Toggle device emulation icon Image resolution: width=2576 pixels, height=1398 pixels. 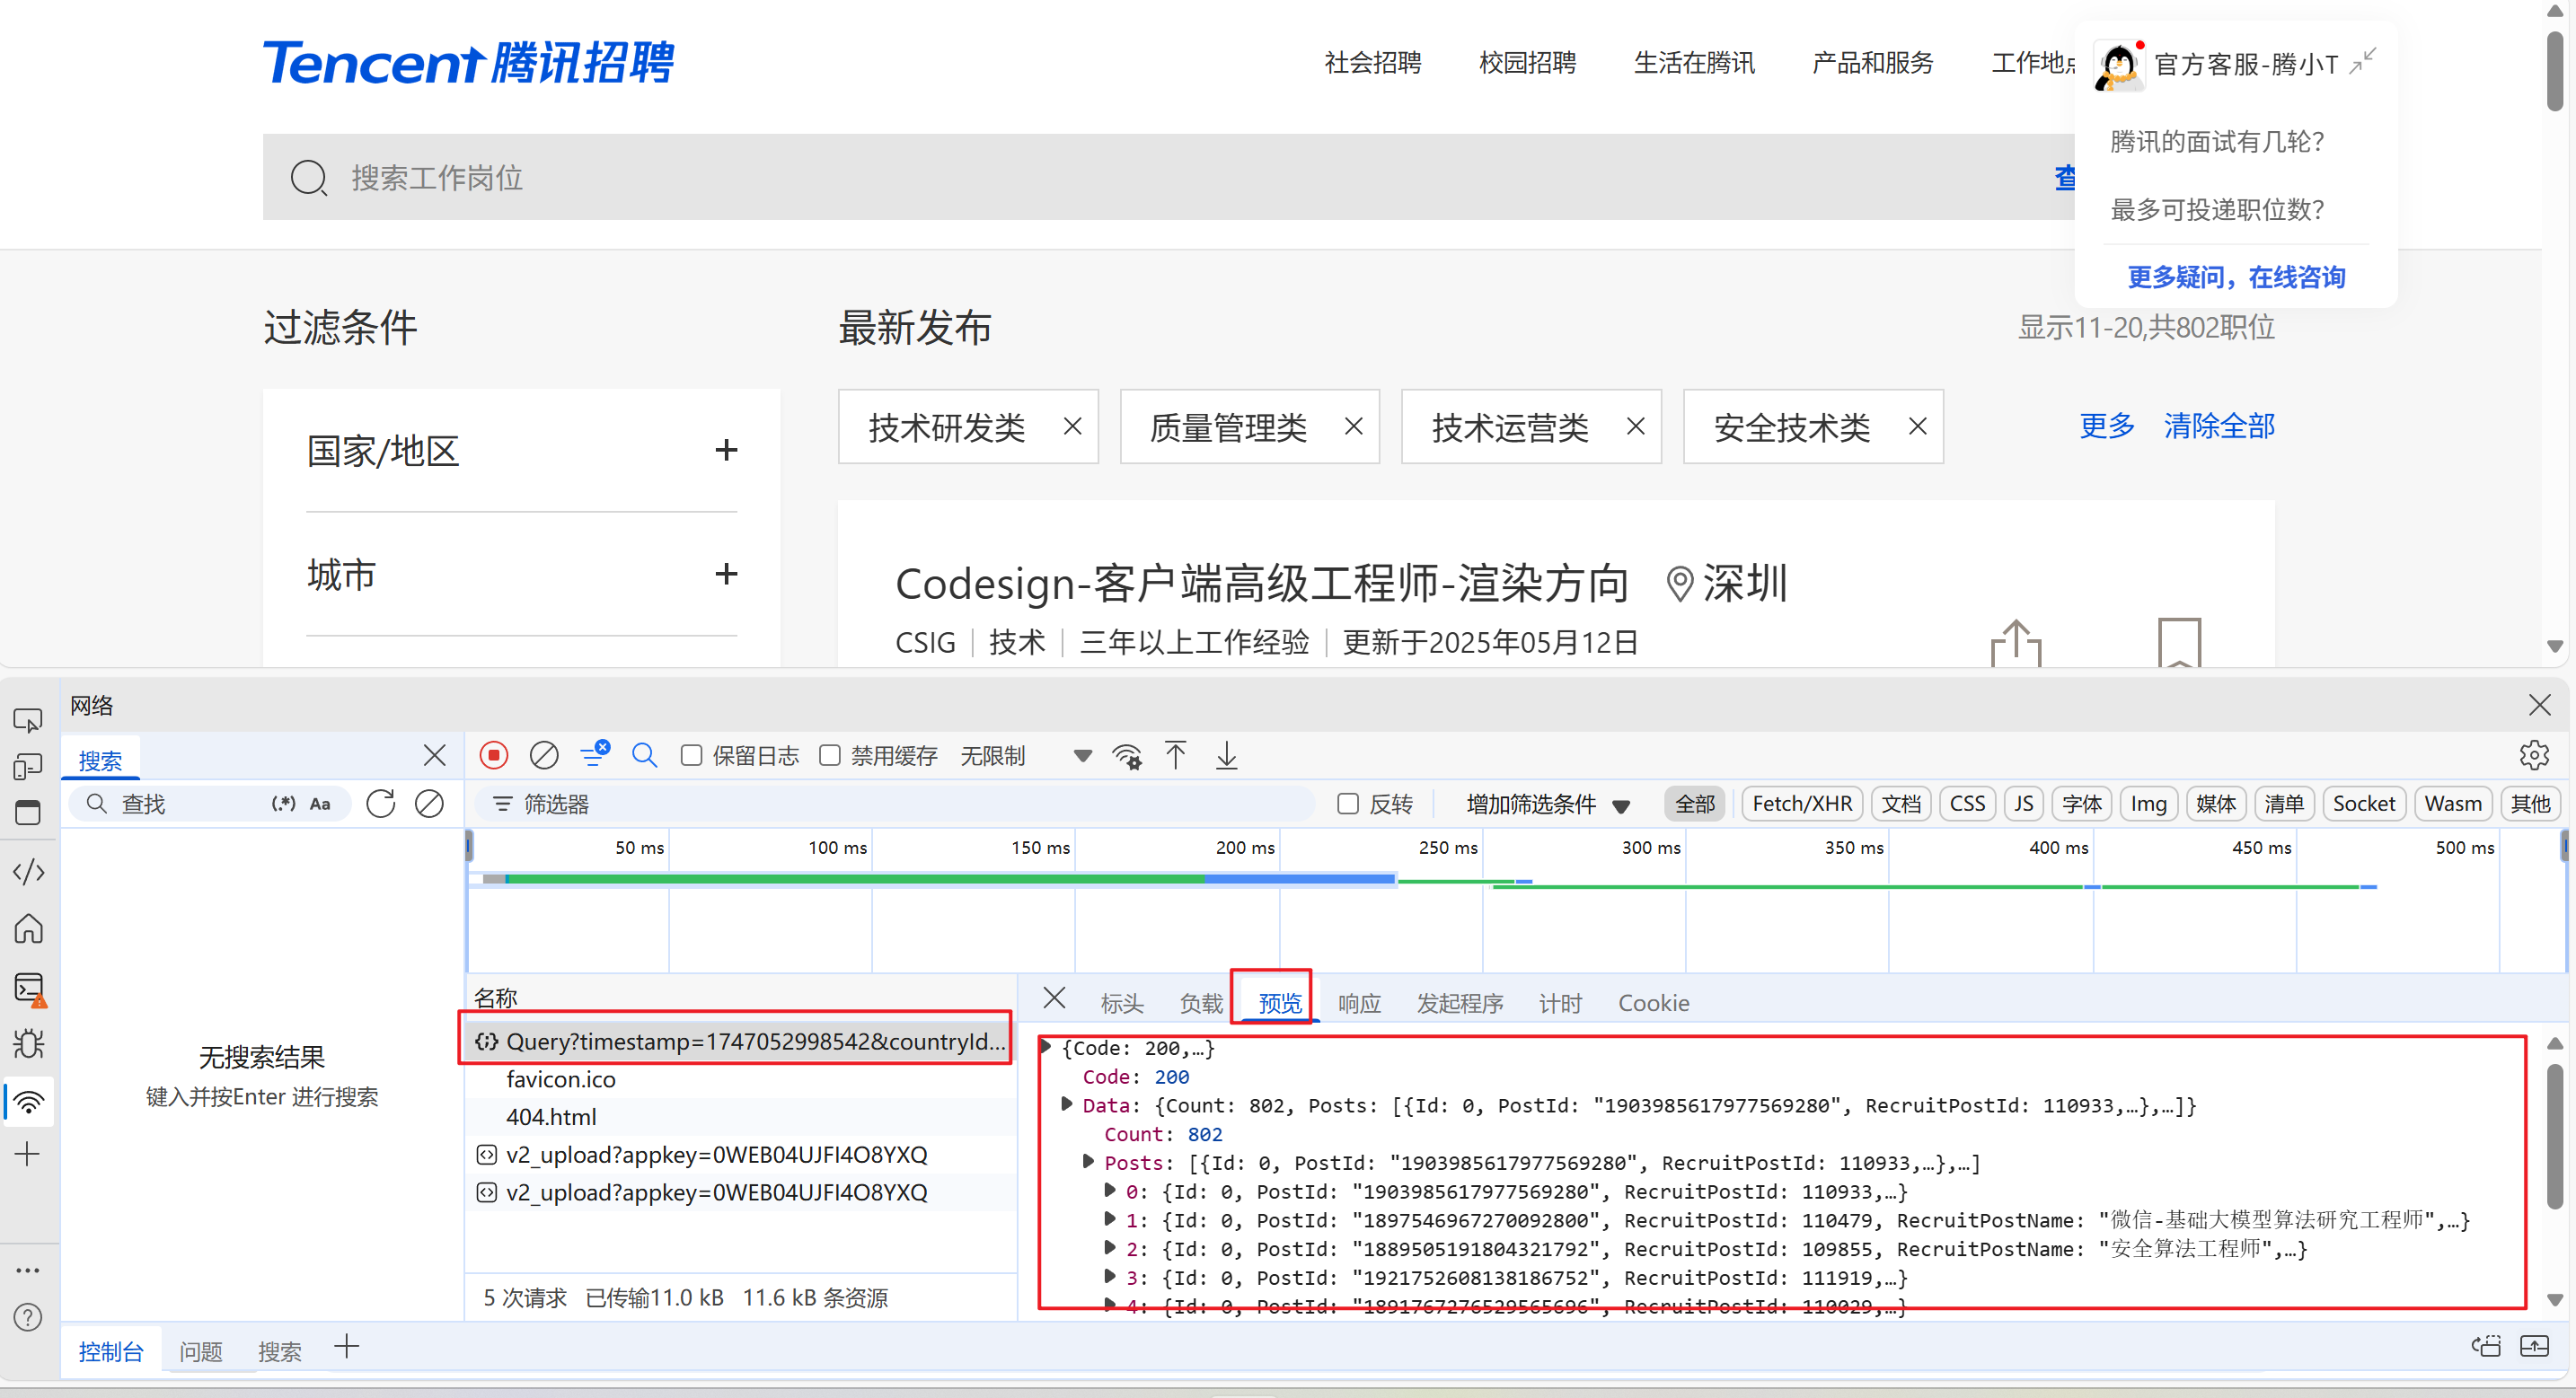tap(28, 766)
